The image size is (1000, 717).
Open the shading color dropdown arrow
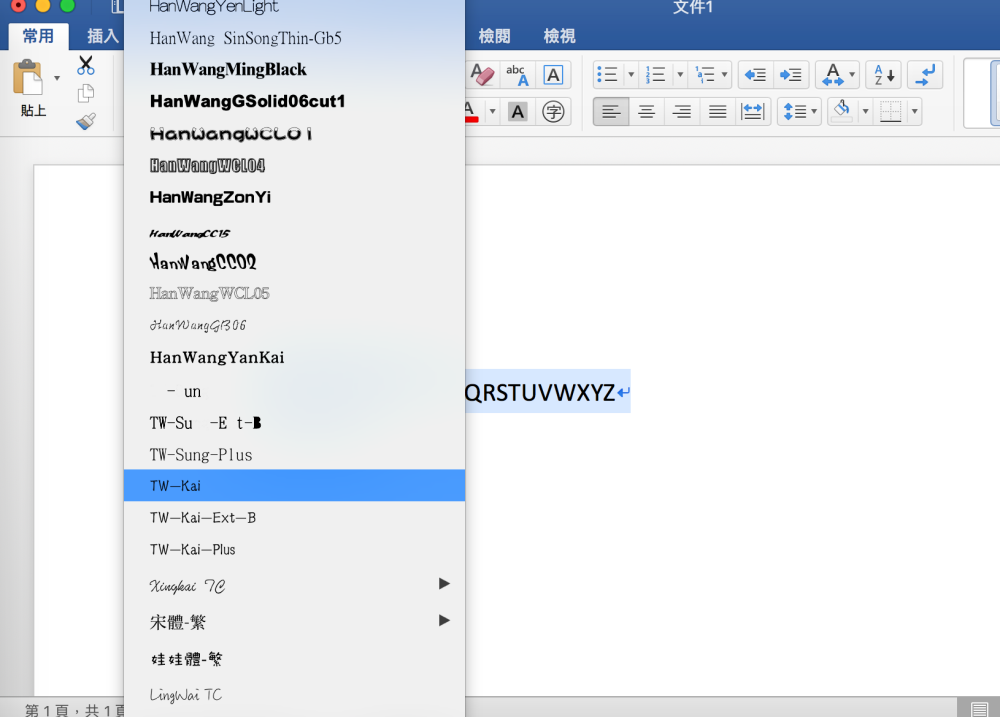[x=865, y=112]
